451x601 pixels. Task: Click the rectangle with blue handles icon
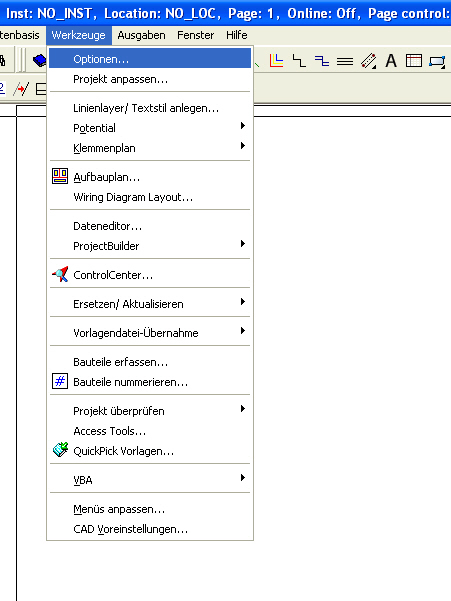coord(437,61)
